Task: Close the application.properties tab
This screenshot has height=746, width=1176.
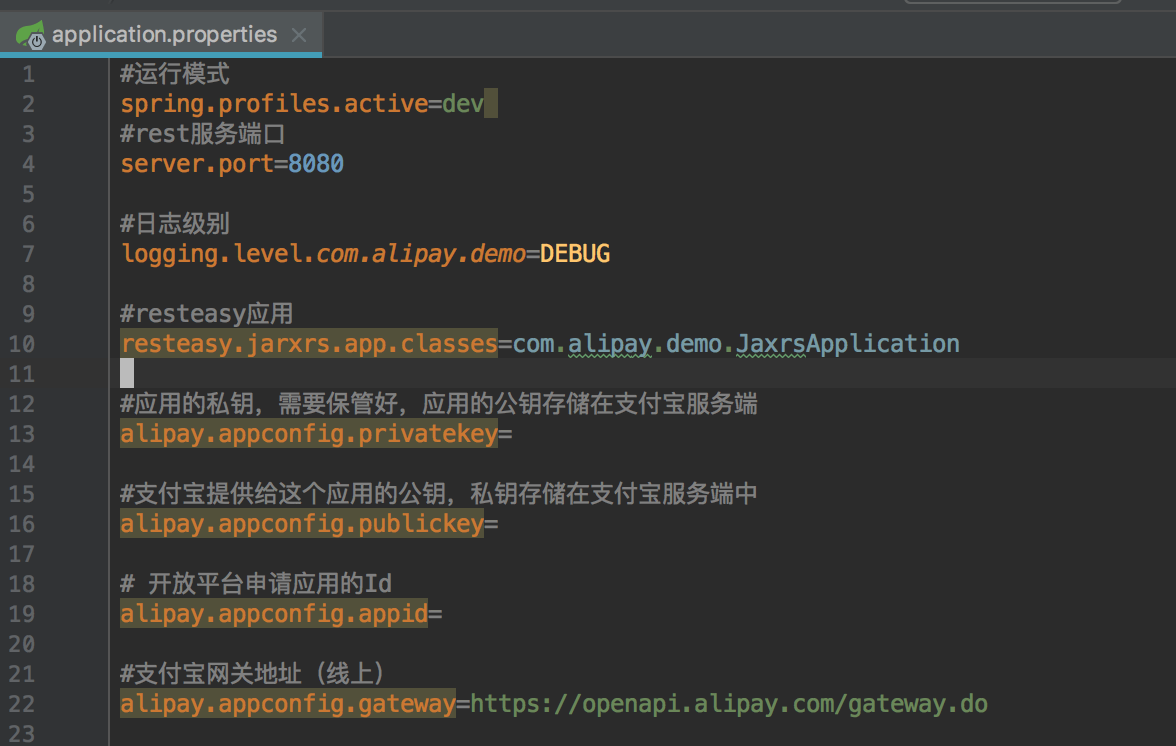Action: tap(299, 34)
